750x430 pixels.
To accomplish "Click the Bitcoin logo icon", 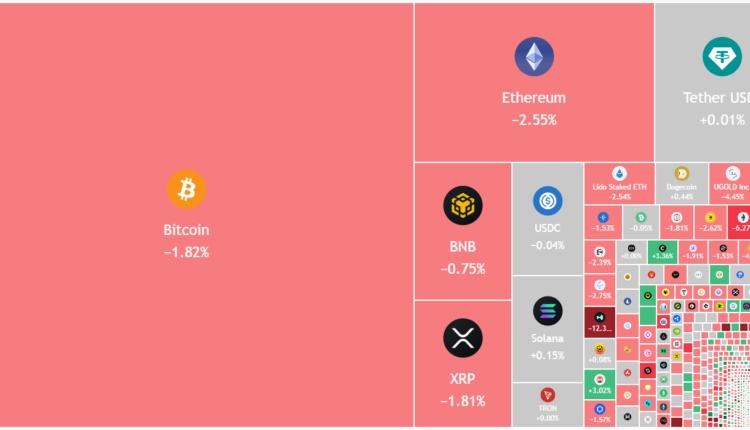I will pyautogui.click(x=186, y=188).
